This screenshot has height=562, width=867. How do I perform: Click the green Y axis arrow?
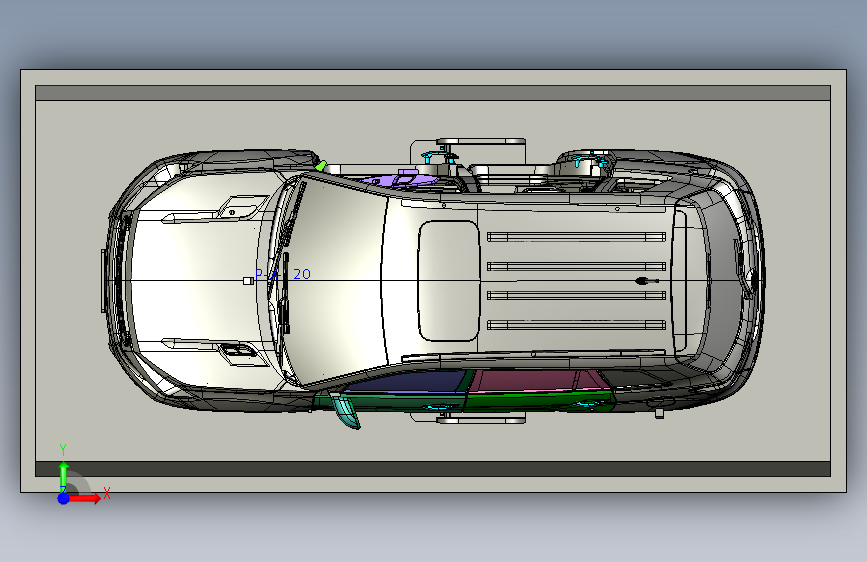pos(64,476)
